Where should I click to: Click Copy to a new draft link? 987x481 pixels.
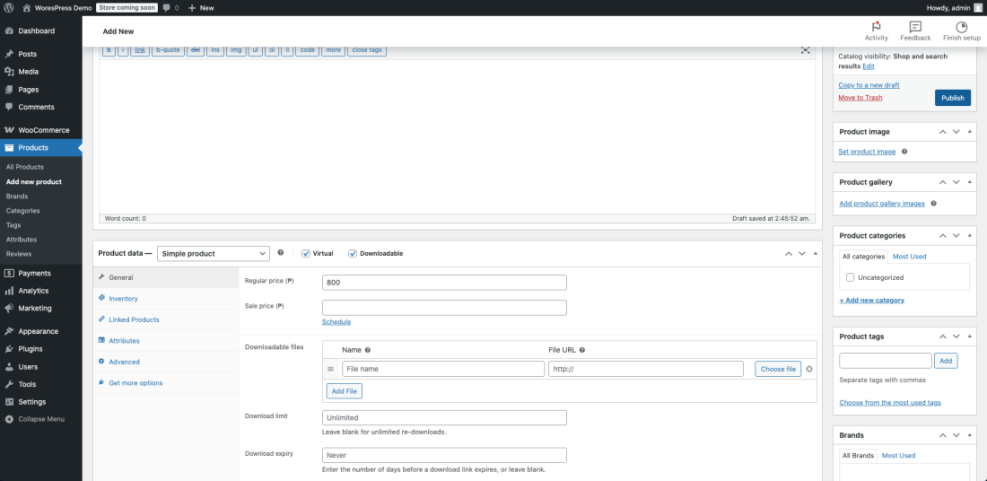pos(869,85)
